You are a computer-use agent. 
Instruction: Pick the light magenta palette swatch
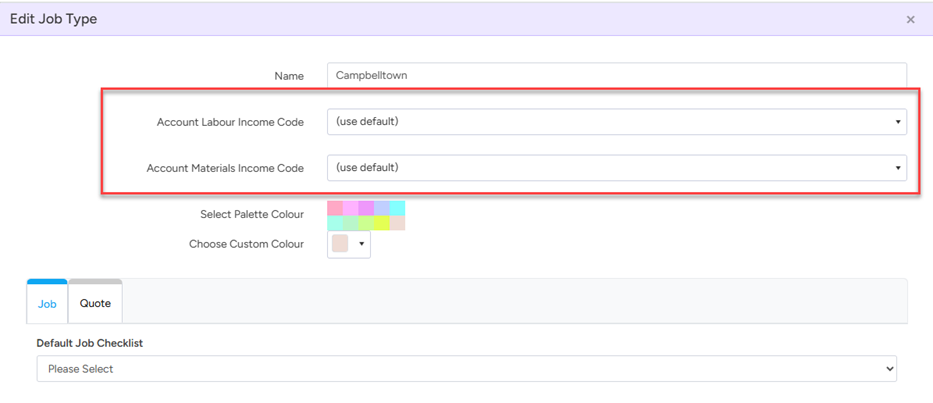[x=351, y=208]
